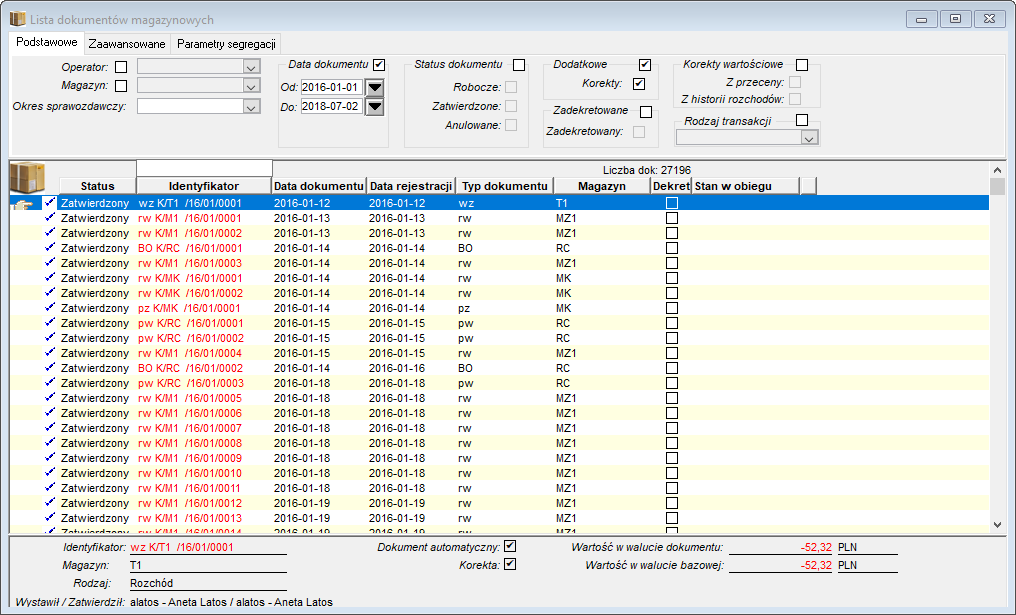Expand the Magazyn filter dropdown
1016x615 pixels.
[x=251, y=86]
